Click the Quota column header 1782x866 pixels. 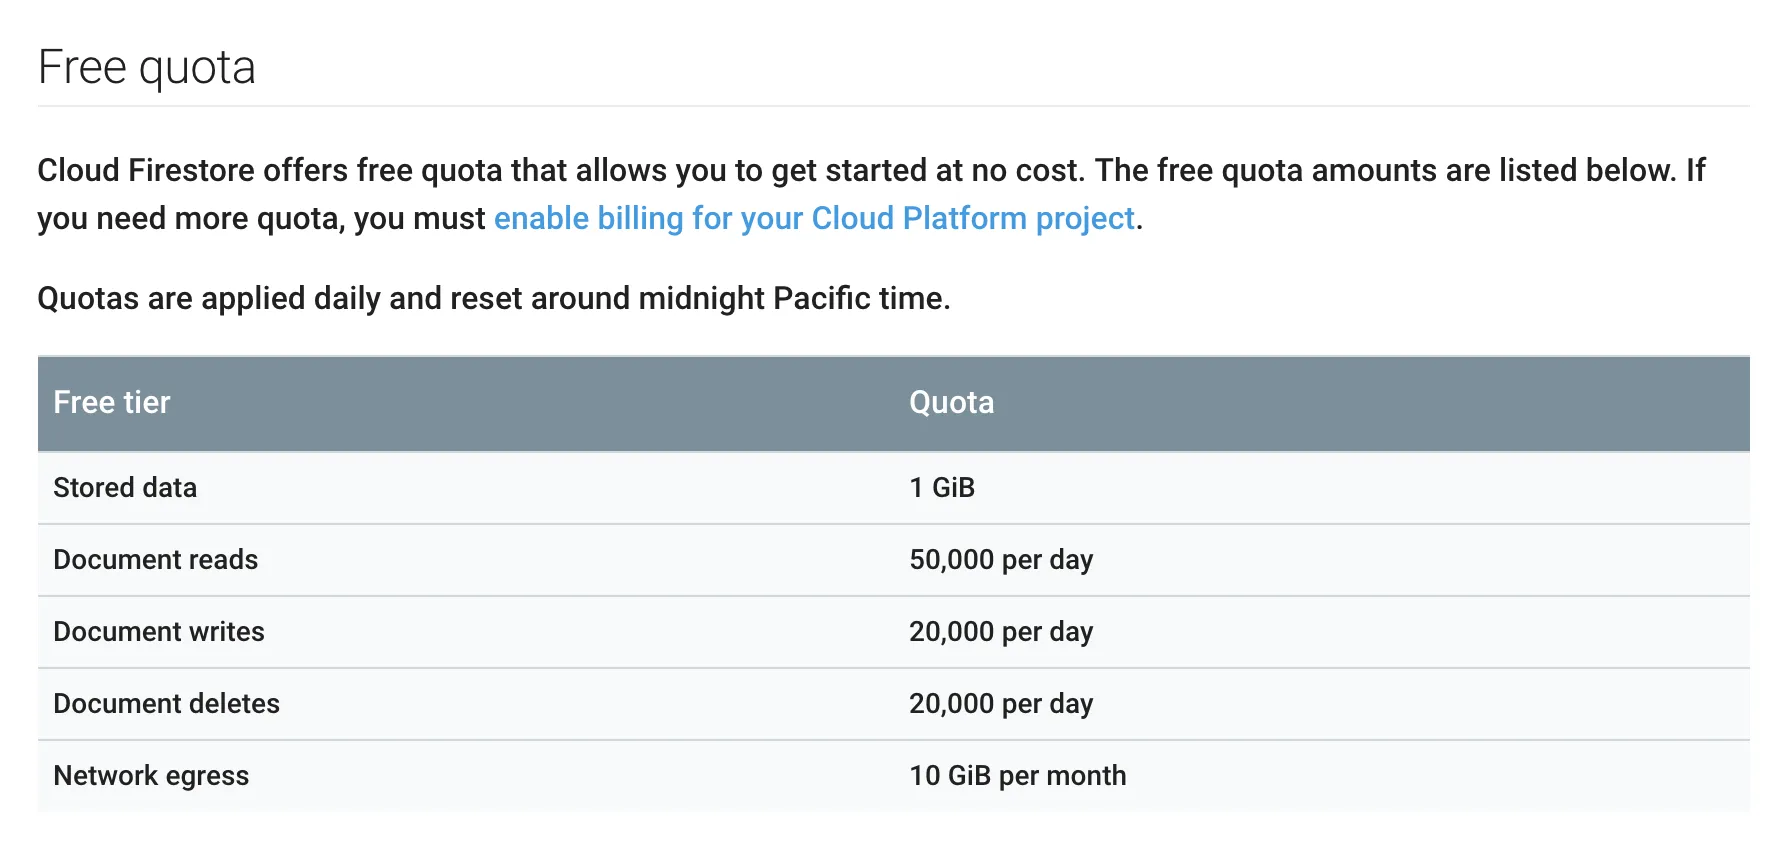click(x=951, y=402)
